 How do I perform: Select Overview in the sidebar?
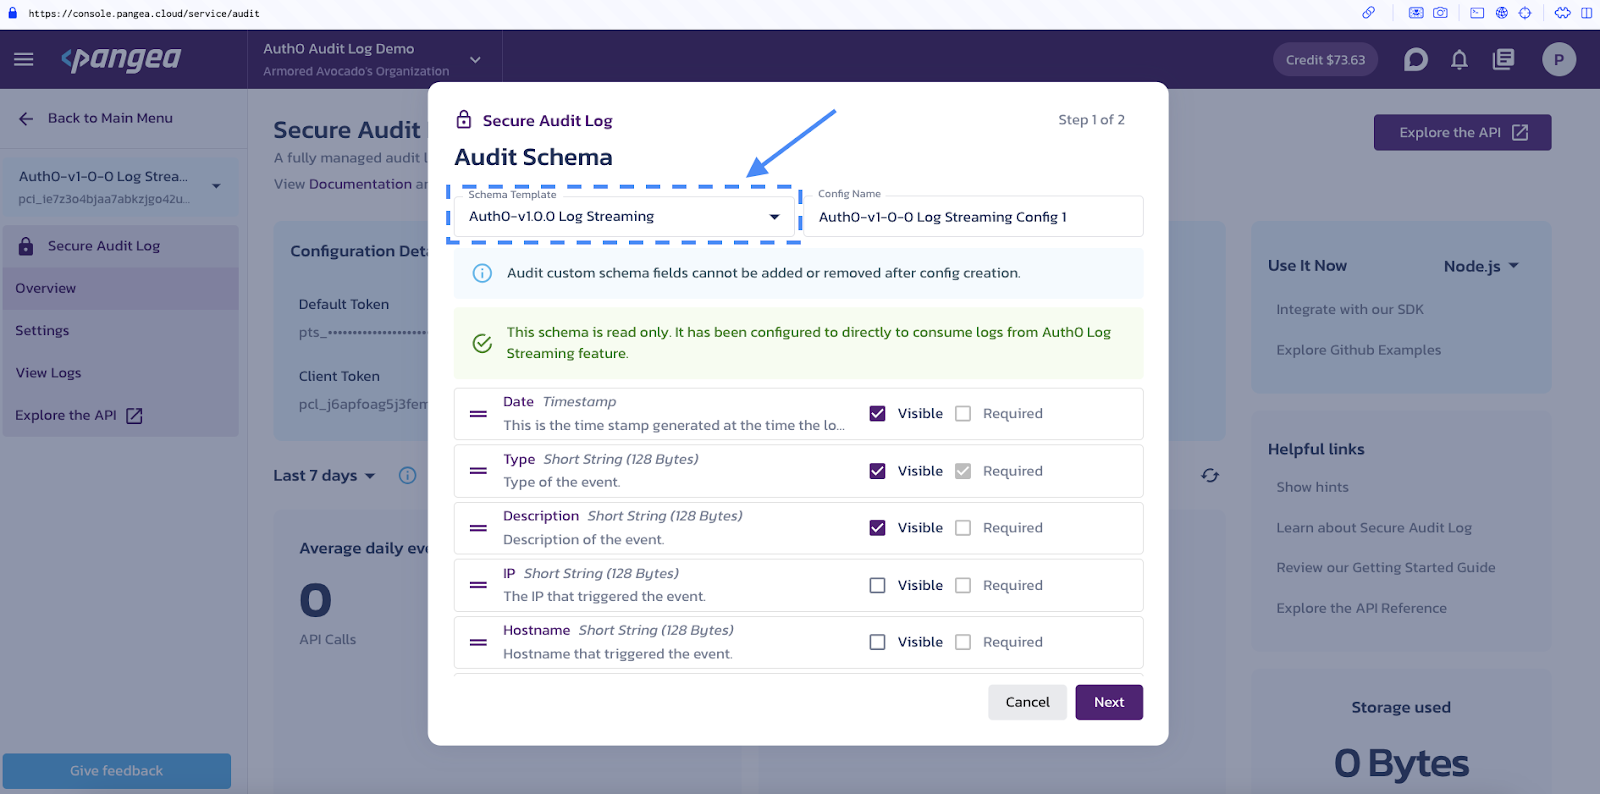(x=120, y=288)
